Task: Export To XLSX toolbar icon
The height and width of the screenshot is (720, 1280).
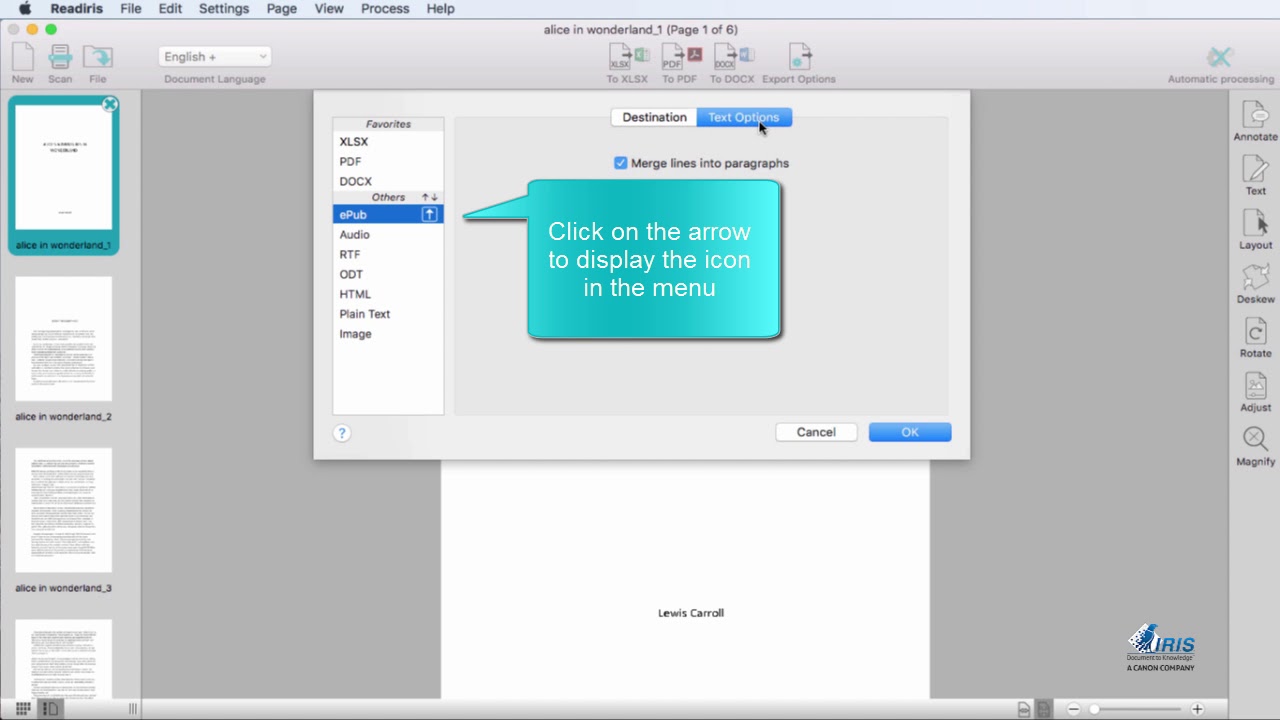Action: 628,57
